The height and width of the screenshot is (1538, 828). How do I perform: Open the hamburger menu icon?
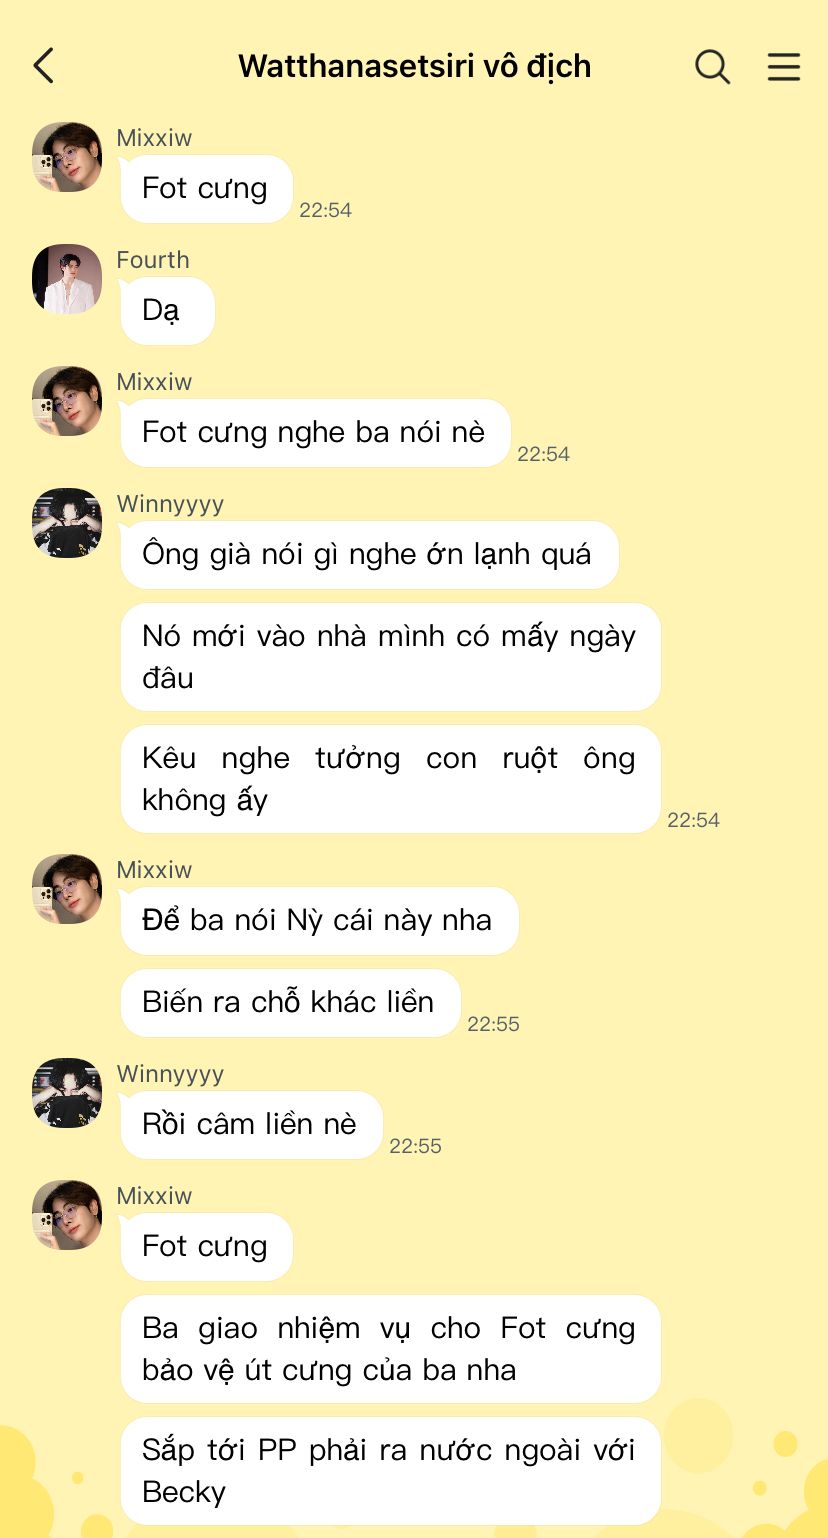point(784,66)
